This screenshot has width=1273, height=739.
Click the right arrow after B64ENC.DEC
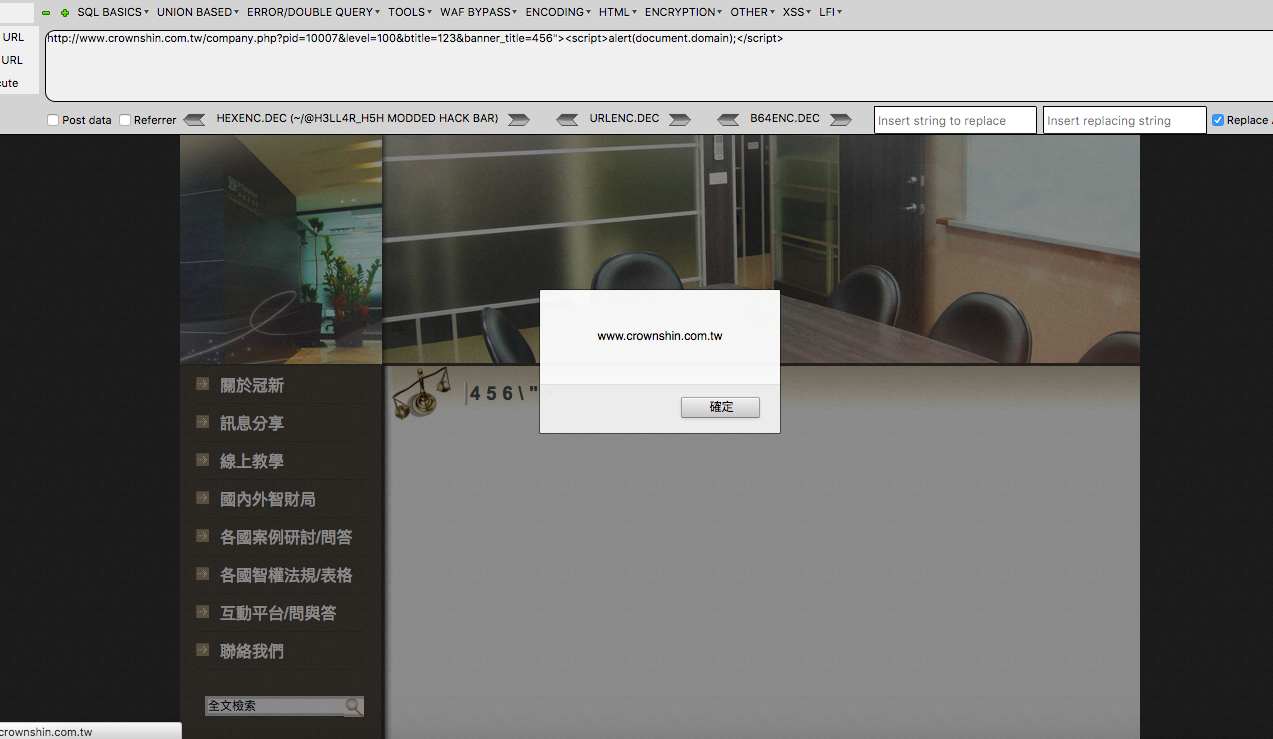[x=841, y=120]
